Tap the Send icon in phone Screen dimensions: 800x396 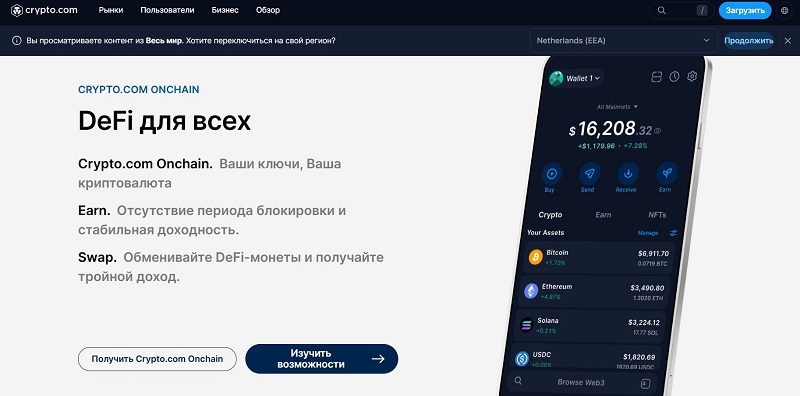pyautogui.click(x=589, y=174)
